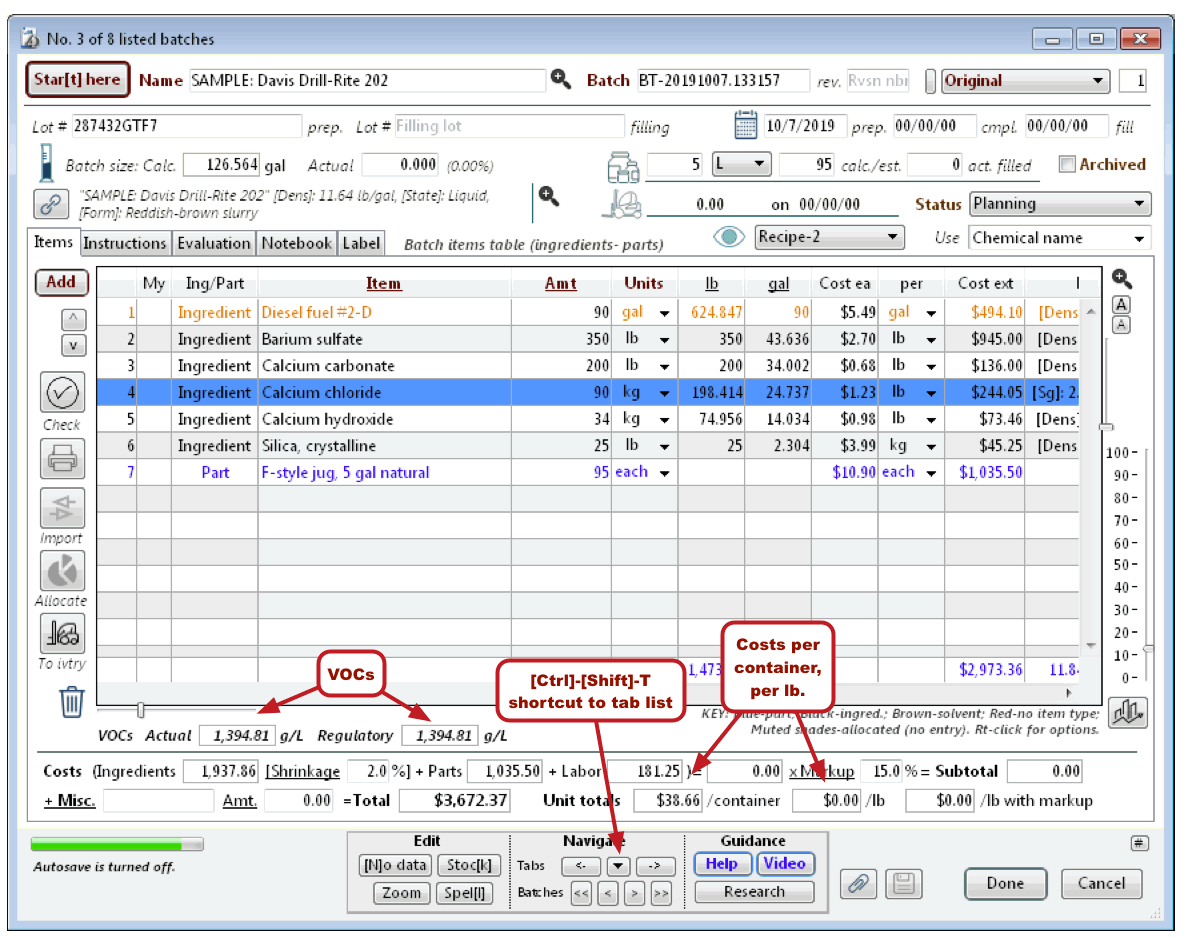Adjust the horizontal slider below the items table
Screen dimensions: 1189x938
140,711
